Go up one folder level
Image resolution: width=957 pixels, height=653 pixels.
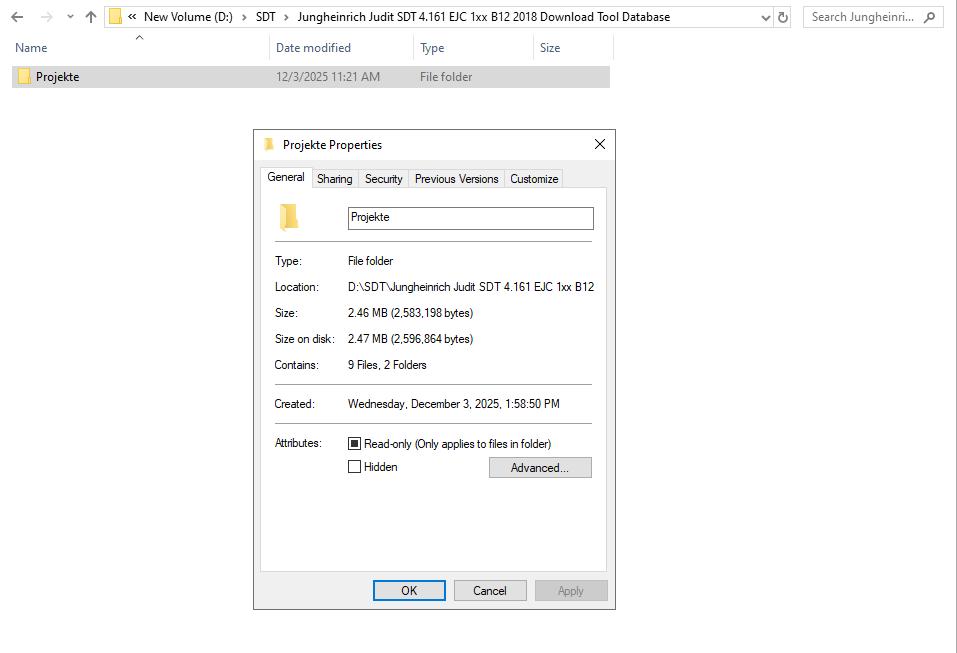pyautogui.click(x=91, y=17)
